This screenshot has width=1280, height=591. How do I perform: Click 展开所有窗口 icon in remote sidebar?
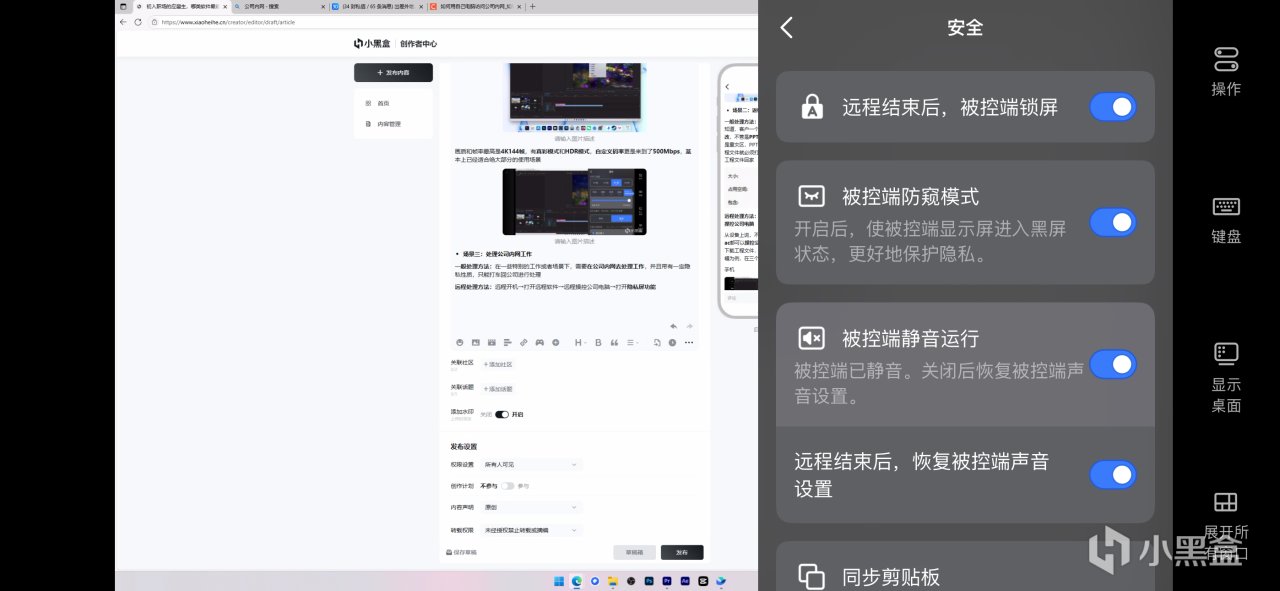[x=1226, y=502]
